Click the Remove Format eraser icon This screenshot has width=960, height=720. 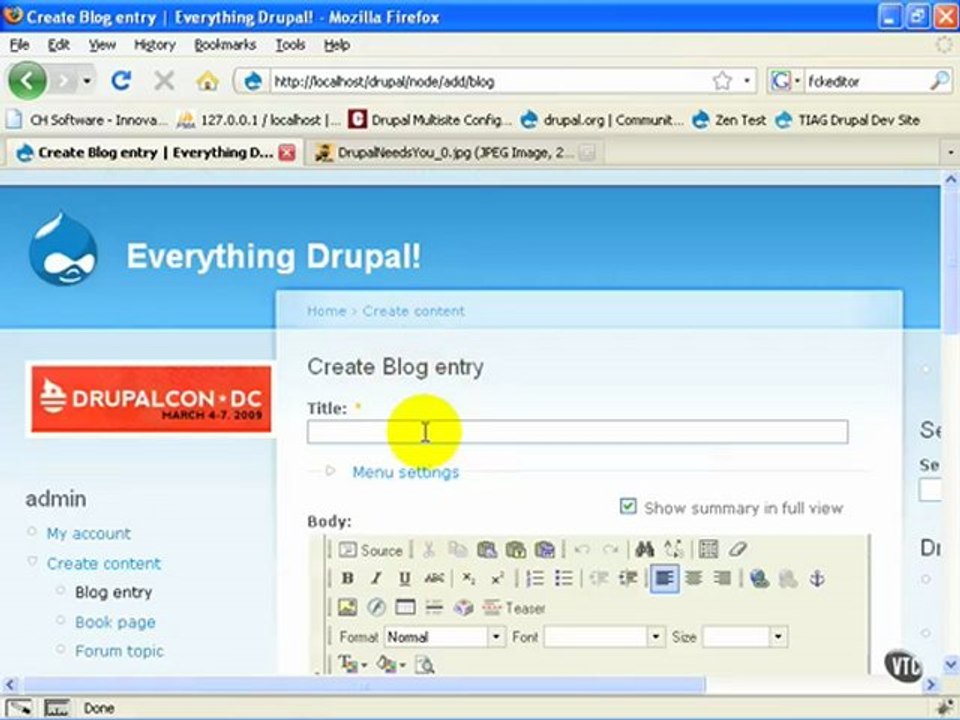point(738,550)
